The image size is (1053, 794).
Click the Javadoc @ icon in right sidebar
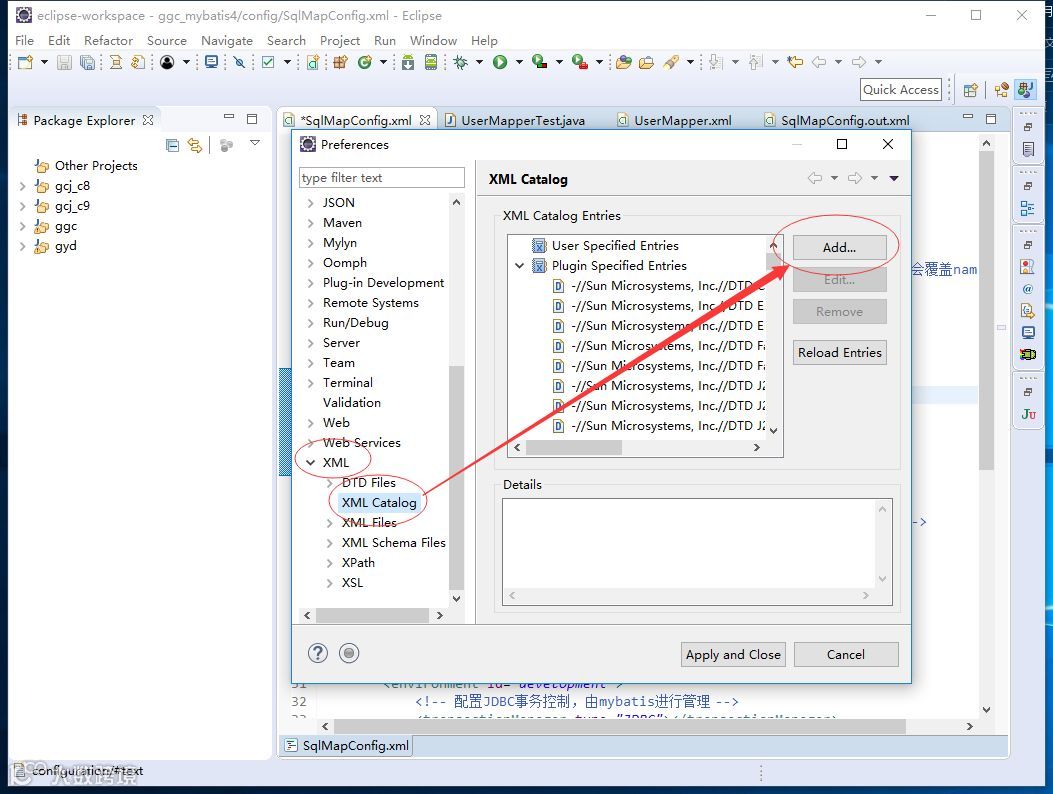(1027, 289)
